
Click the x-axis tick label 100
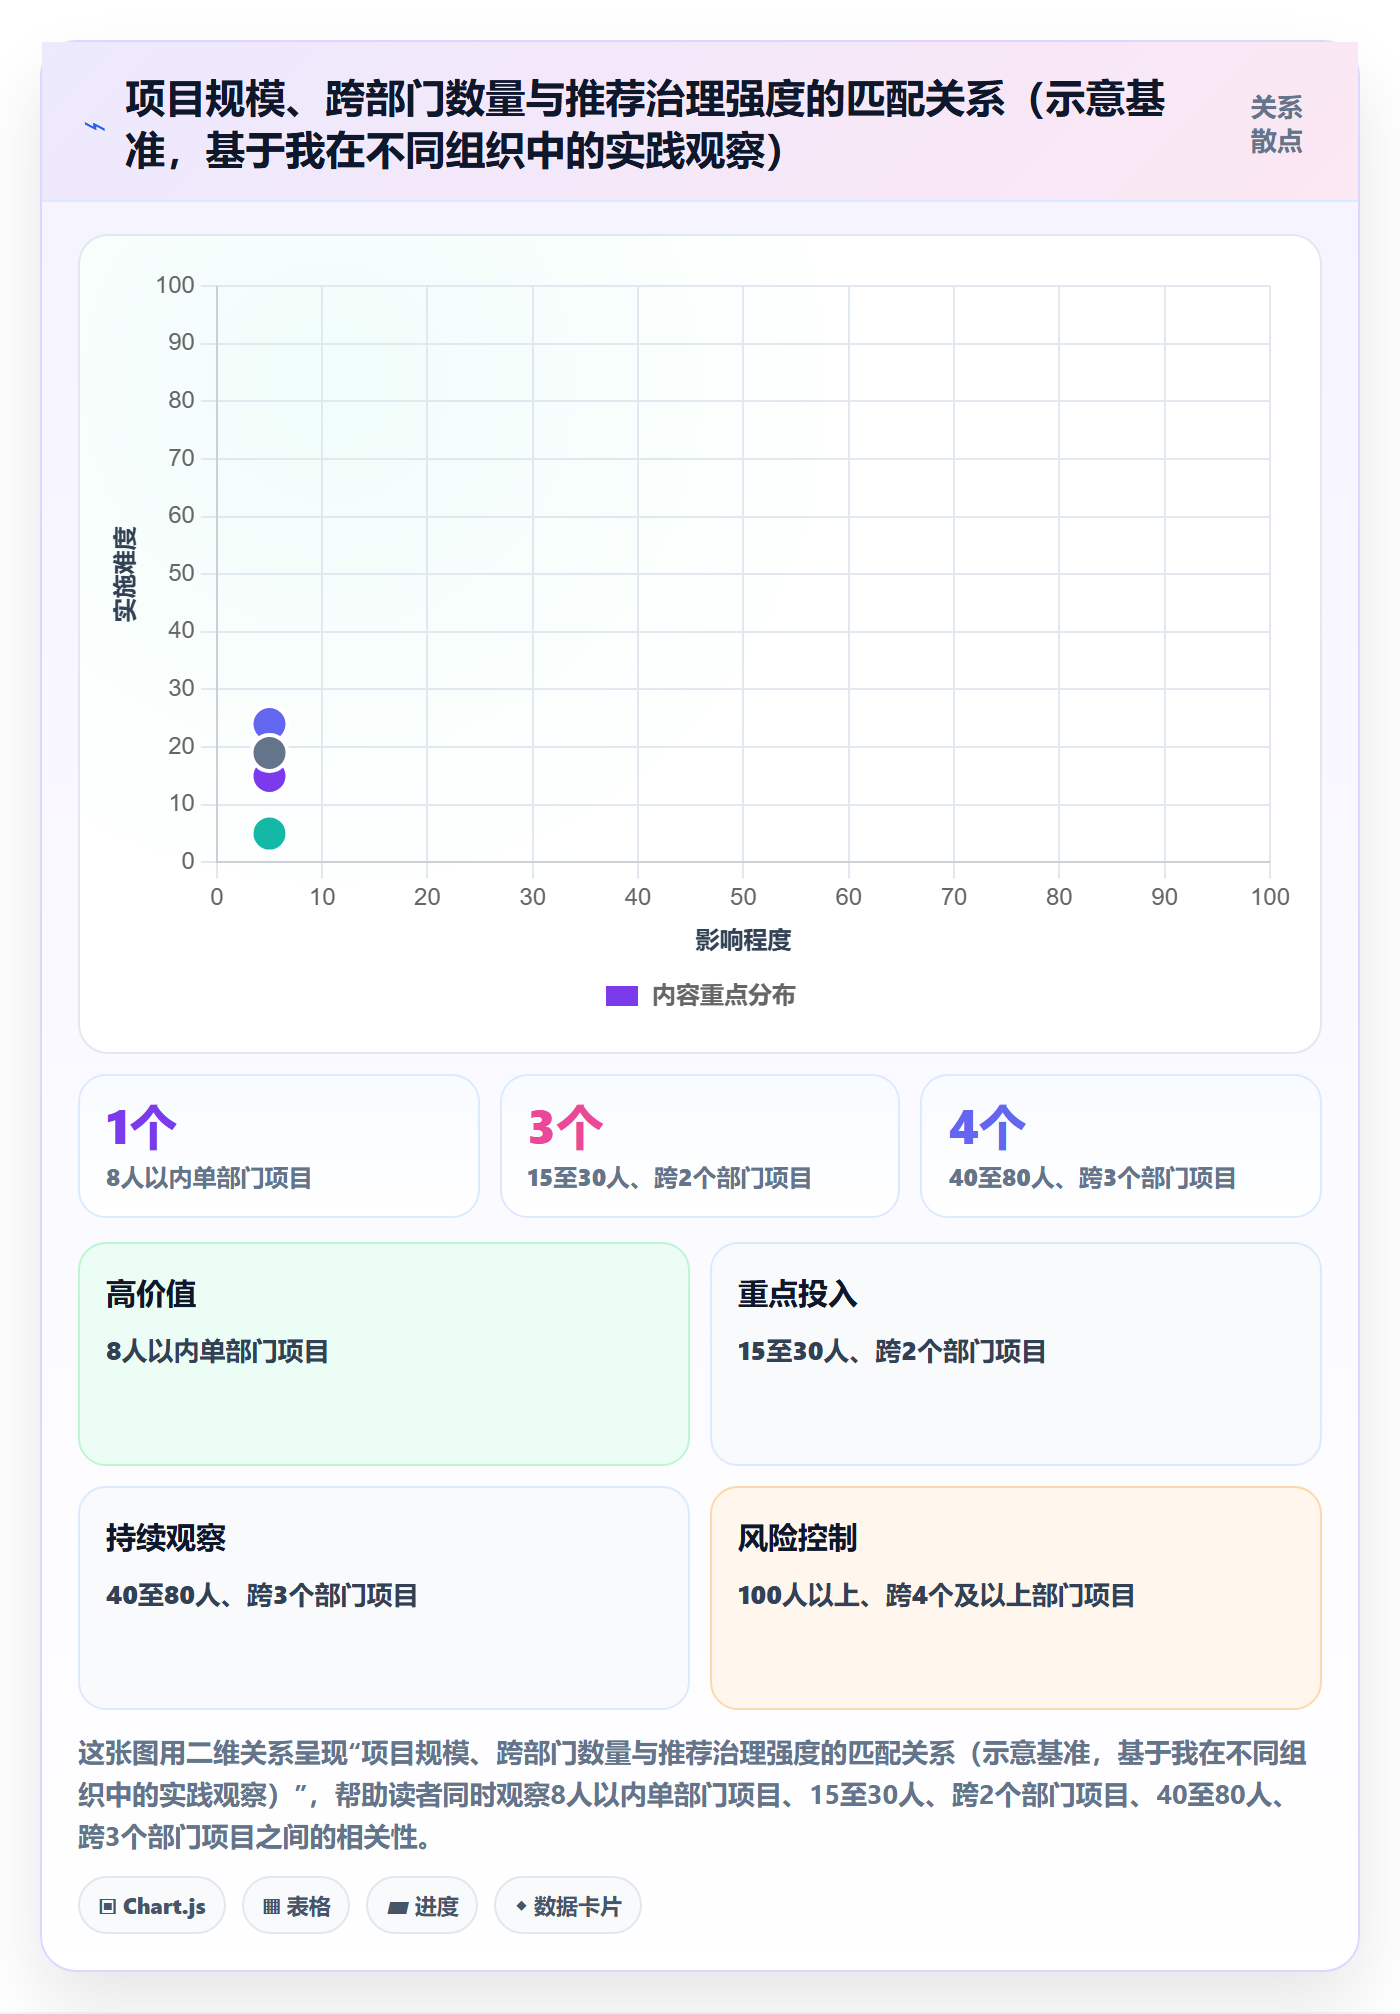click(1270, 897)
